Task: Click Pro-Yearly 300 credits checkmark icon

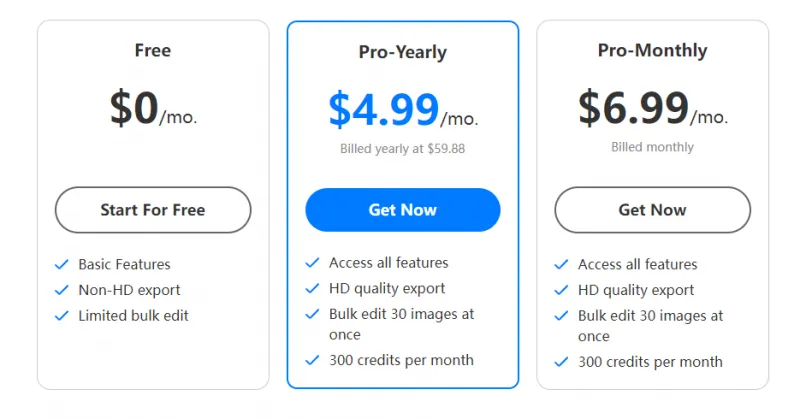Action: click(x=312, y=360)
